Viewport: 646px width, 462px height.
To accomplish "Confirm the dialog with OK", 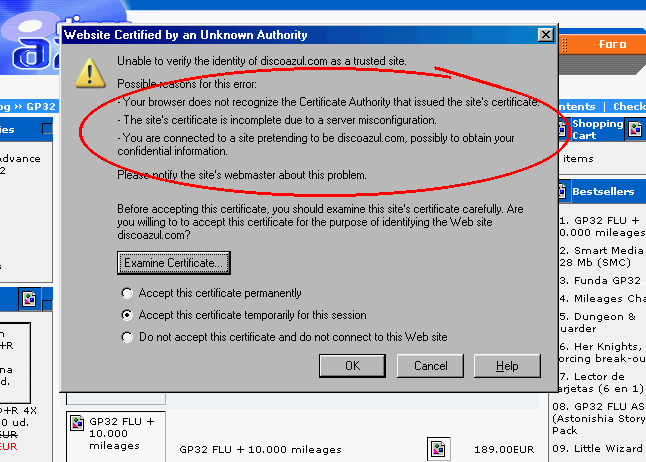I will [352, 366].
